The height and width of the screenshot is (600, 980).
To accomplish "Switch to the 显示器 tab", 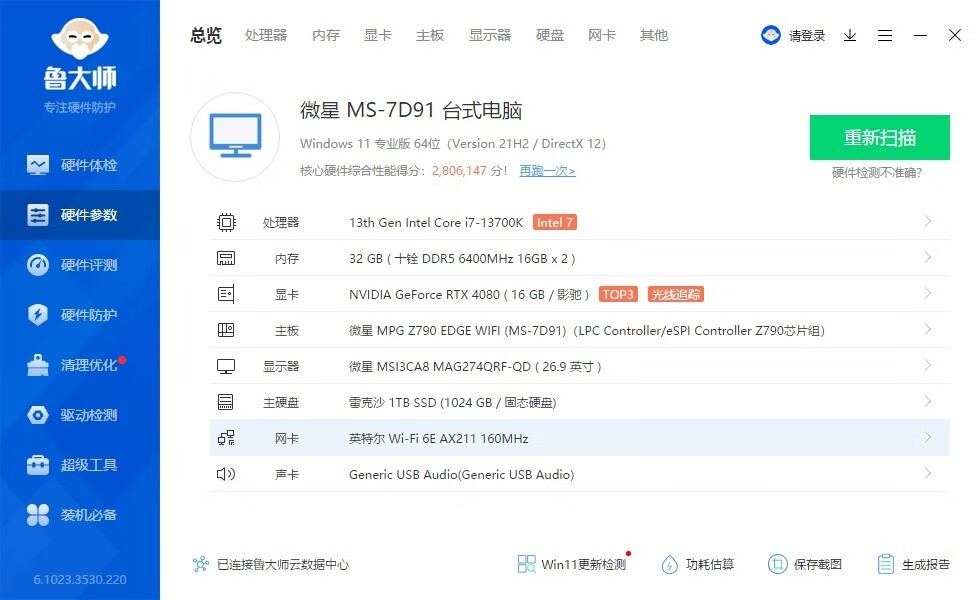I will (x=490, y=36).
